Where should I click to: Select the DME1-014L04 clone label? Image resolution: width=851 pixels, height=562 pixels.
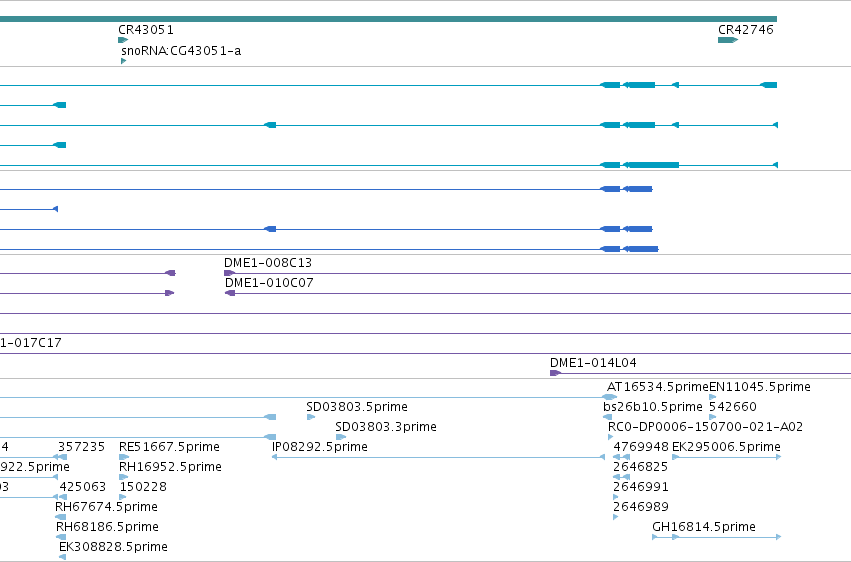pos(593,363)
